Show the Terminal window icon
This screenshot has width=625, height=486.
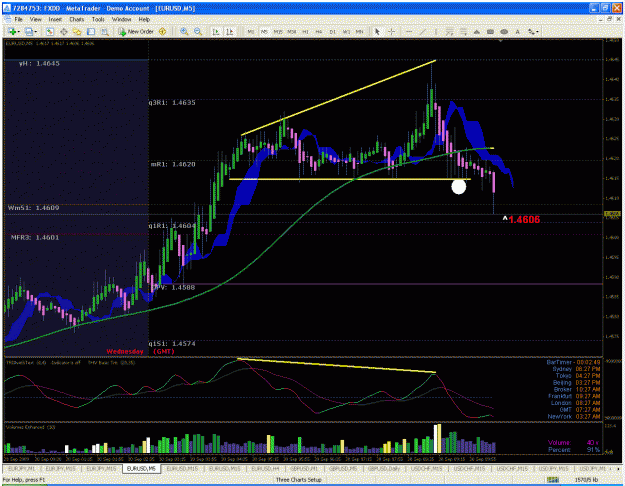(91, 31)
